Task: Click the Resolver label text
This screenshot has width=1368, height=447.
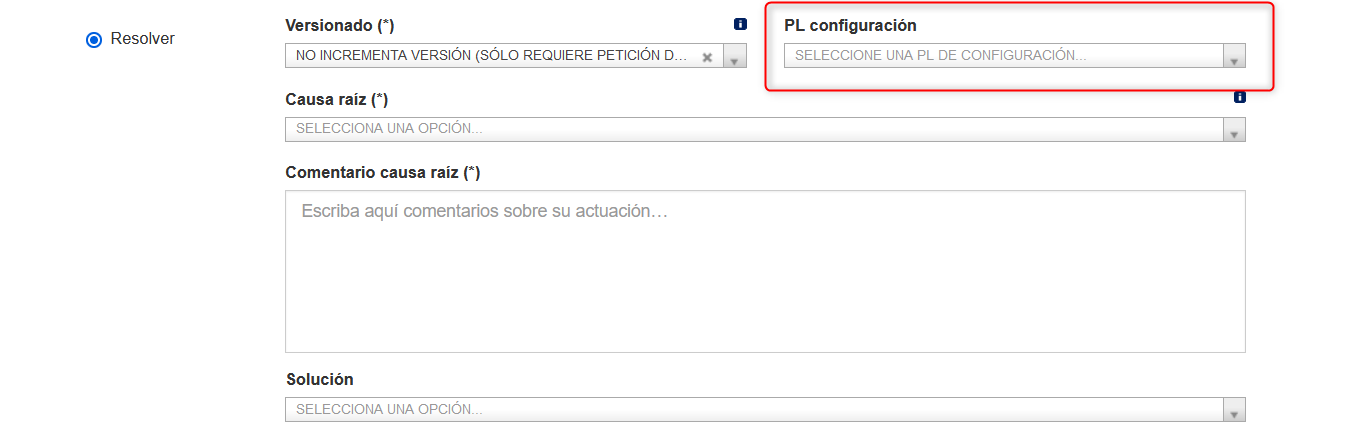Action: pos(143,39)
